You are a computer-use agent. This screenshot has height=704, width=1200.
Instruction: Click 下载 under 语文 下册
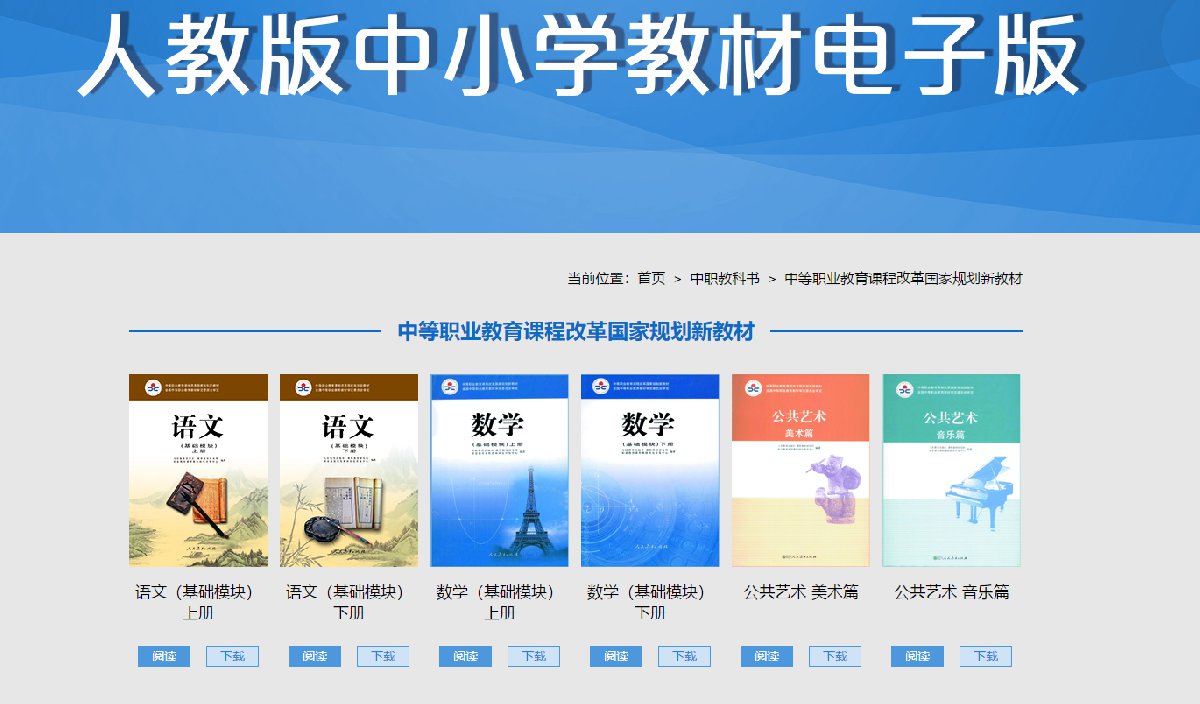click(383, 656)
